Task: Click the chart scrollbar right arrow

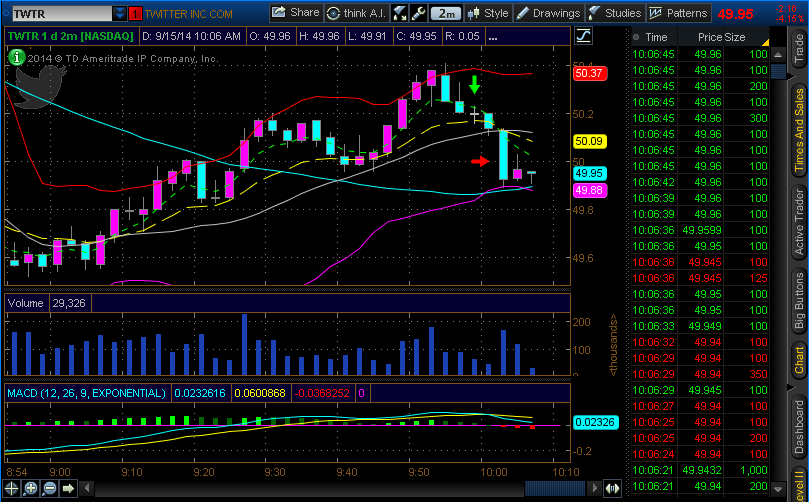Action: (x=594, y=488)
